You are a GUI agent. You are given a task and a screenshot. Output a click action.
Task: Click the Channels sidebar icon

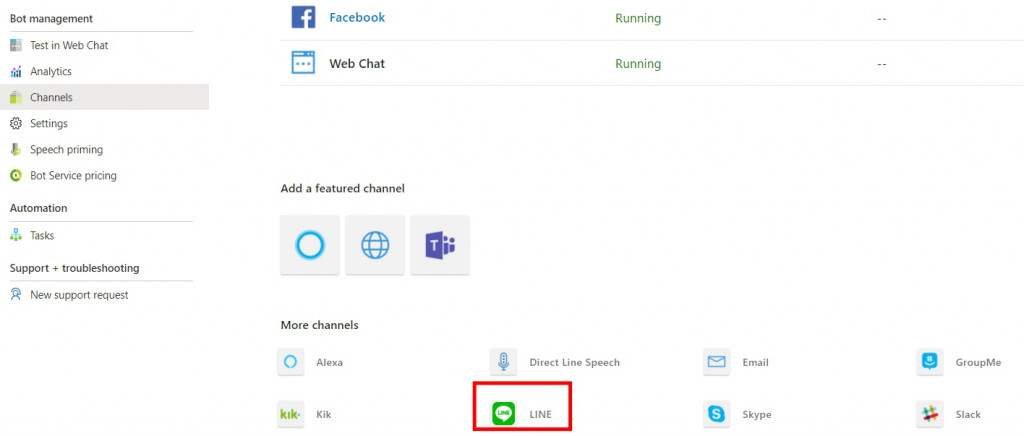click(16, 98)
